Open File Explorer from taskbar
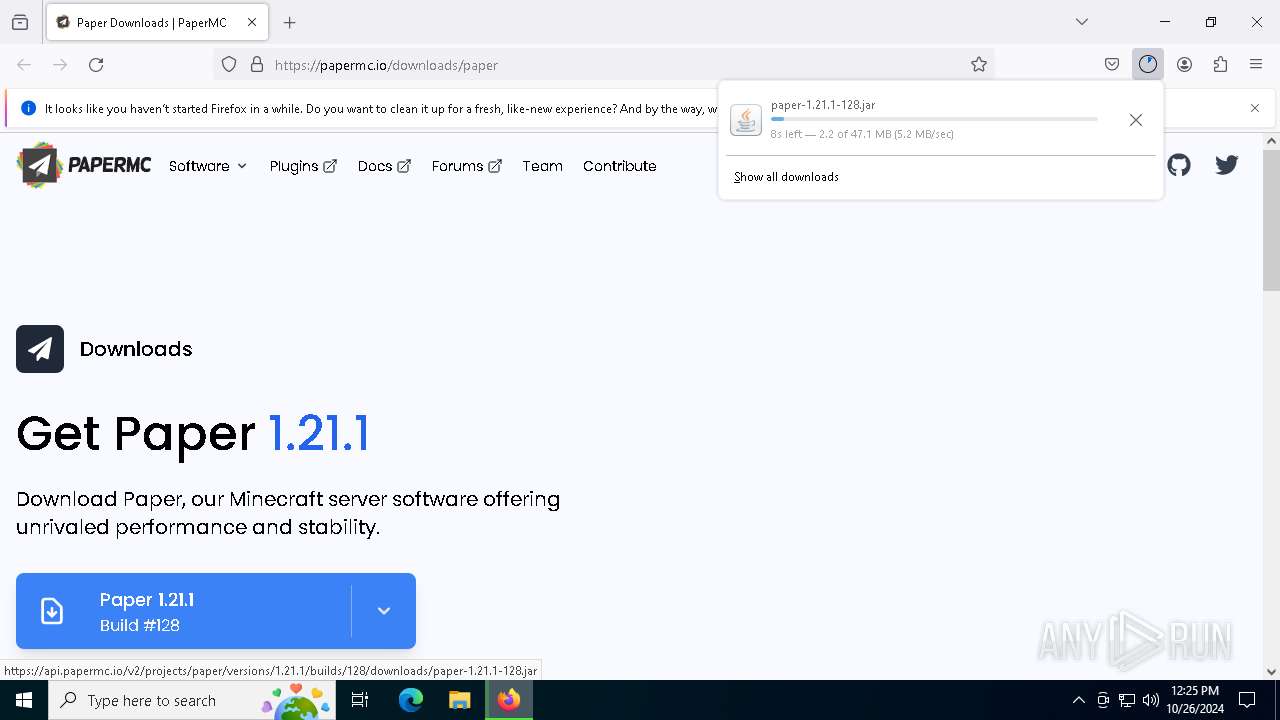Viewport: 1280px width, 720px height. [459, 700]
